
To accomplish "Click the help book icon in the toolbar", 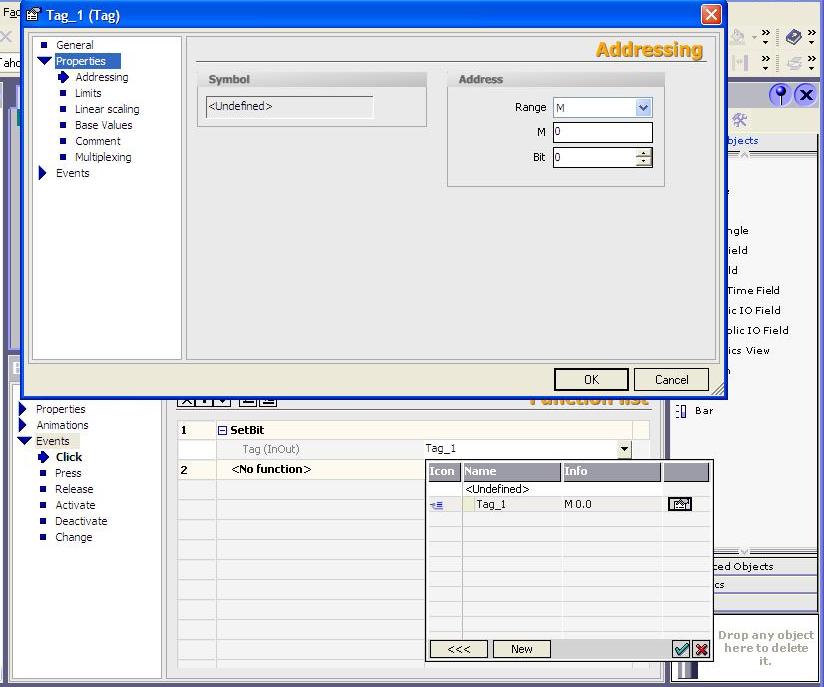I will tap(793, 37).
